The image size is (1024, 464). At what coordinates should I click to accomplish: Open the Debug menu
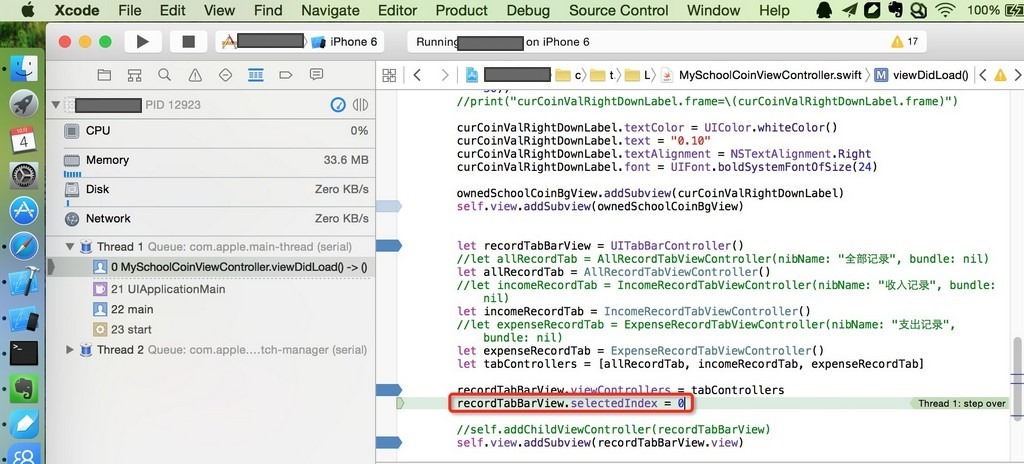coord(528,10)
